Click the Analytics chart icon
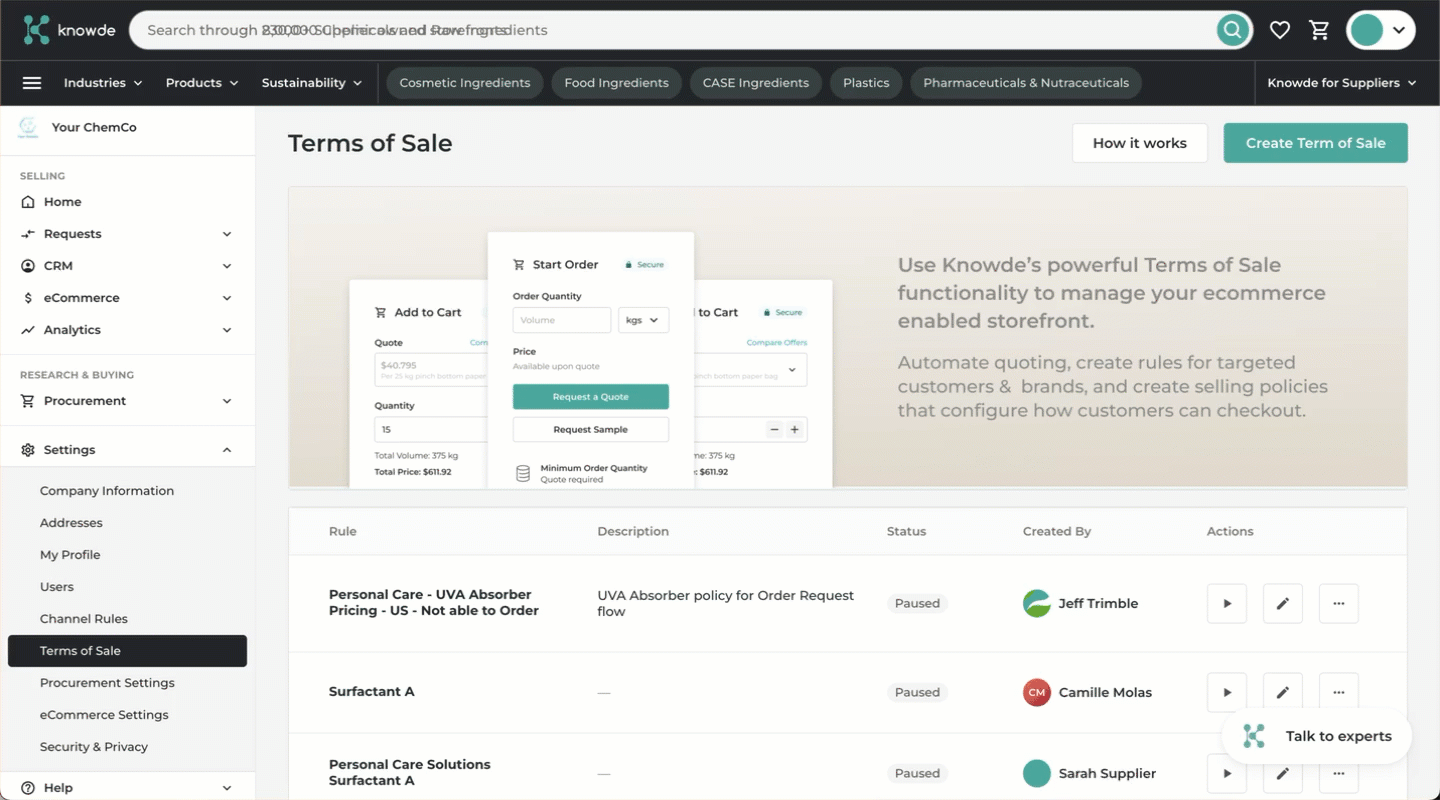 (28, 330)
